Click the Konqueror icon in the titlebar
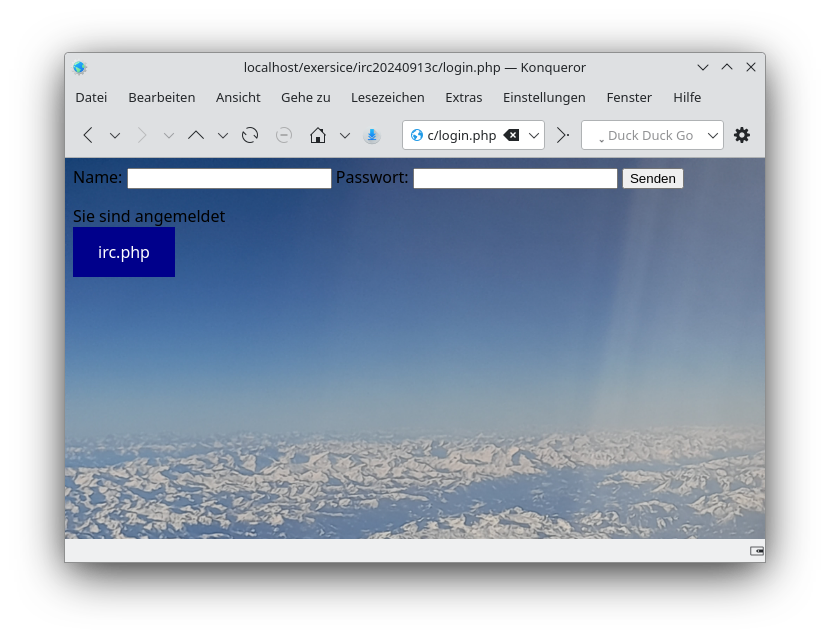This screenshot has width=830, height=639. (79, 67)
